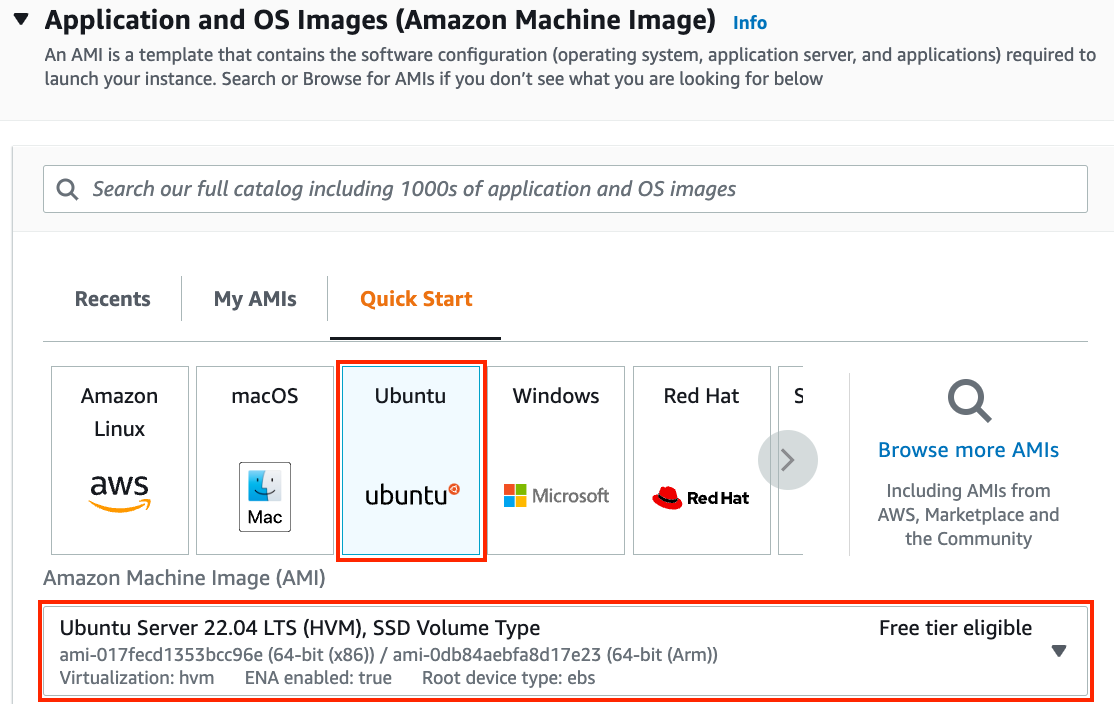The width and height of the screenshot is (1114, 704).
Task: Open the Info link beside the heading
Action: [x=750, y=22]
